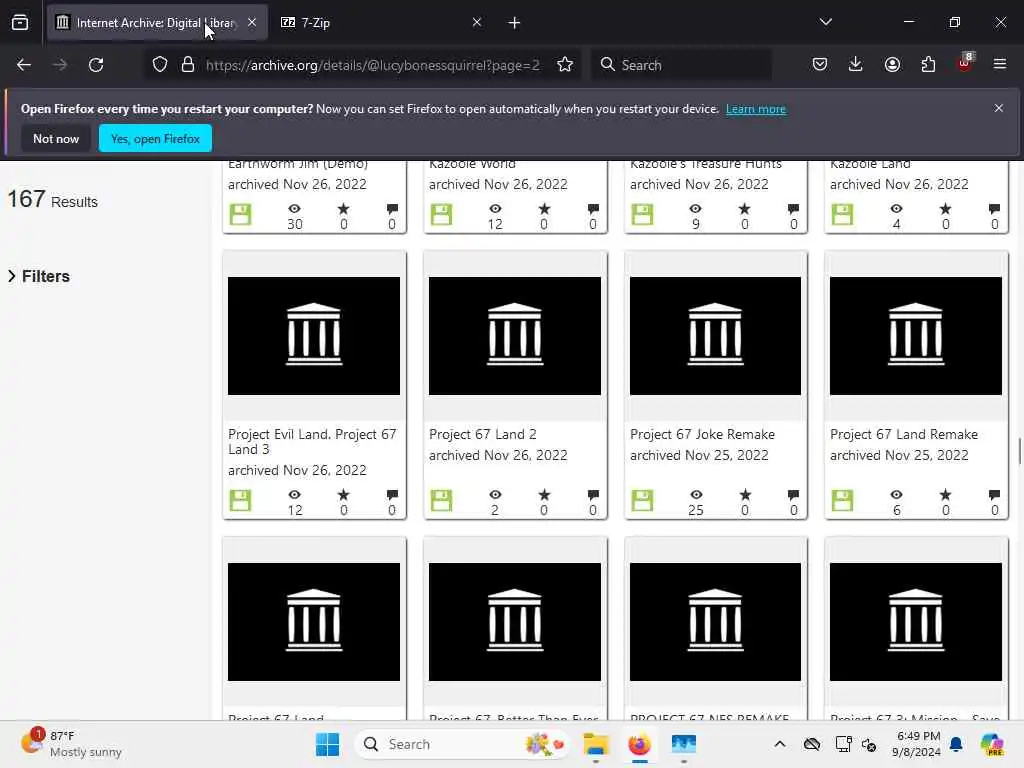The height and width of the screenshot is (768, 1024).
Task: Click the site padlock security icon
Action: pyautogui.click(x=188, y=65)
